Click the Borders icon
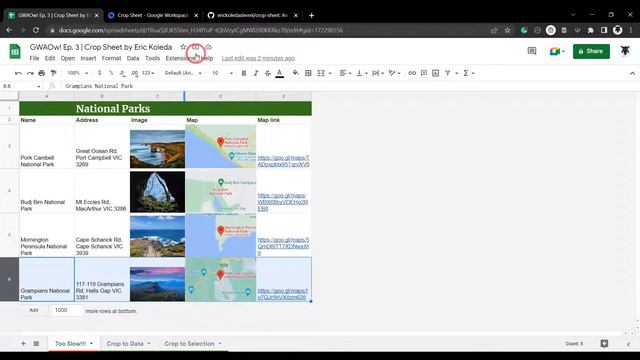 [308, 73]
